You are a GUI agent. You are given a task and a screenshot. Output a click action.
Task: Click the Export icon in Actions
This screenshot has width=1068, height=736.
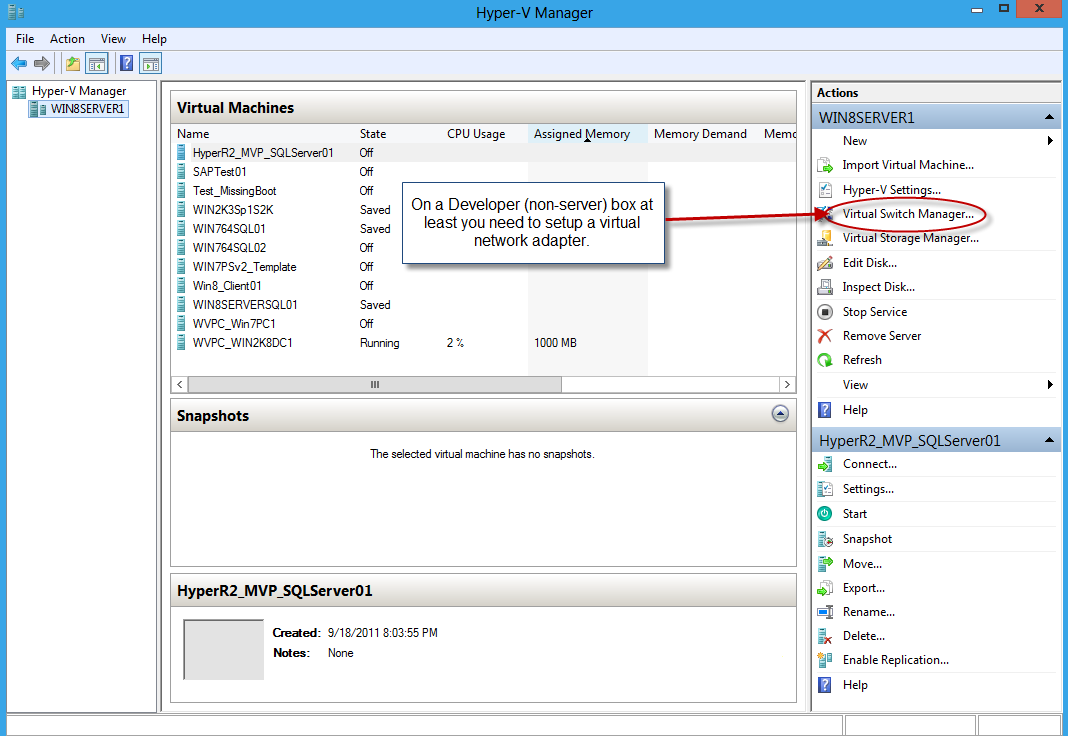point(825,588)
